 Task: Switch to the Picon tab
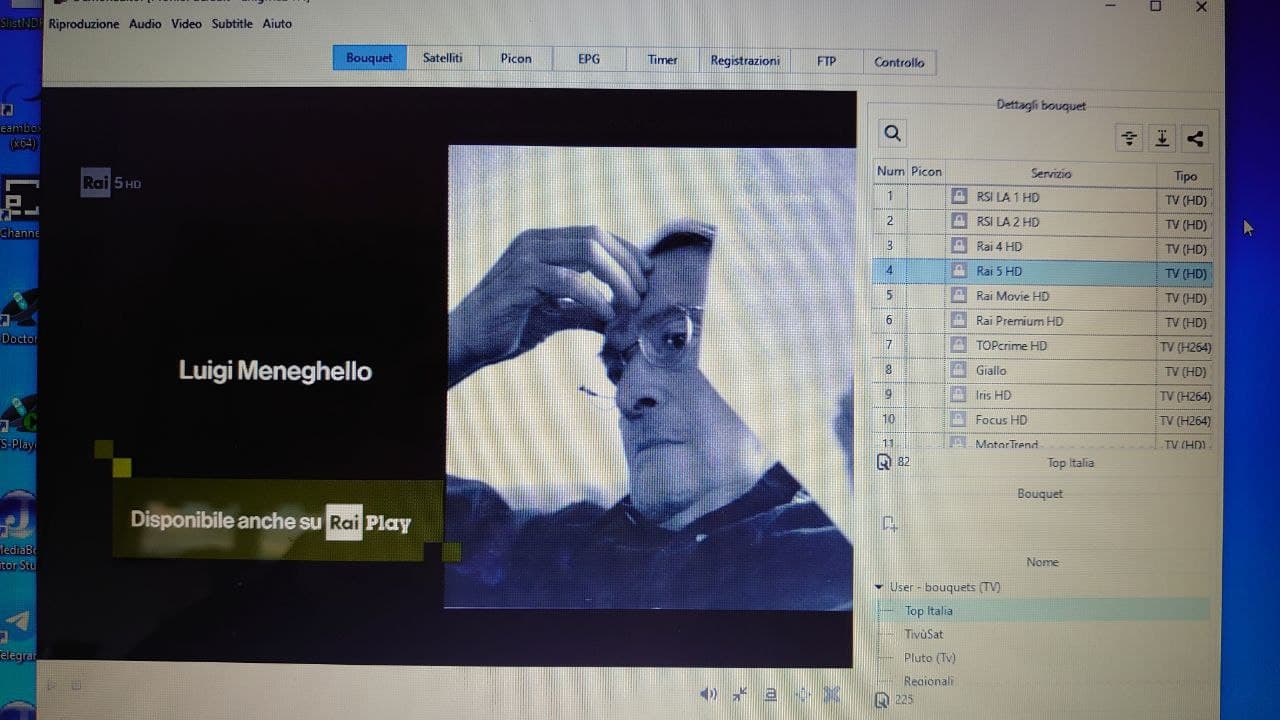coord(516,59)
